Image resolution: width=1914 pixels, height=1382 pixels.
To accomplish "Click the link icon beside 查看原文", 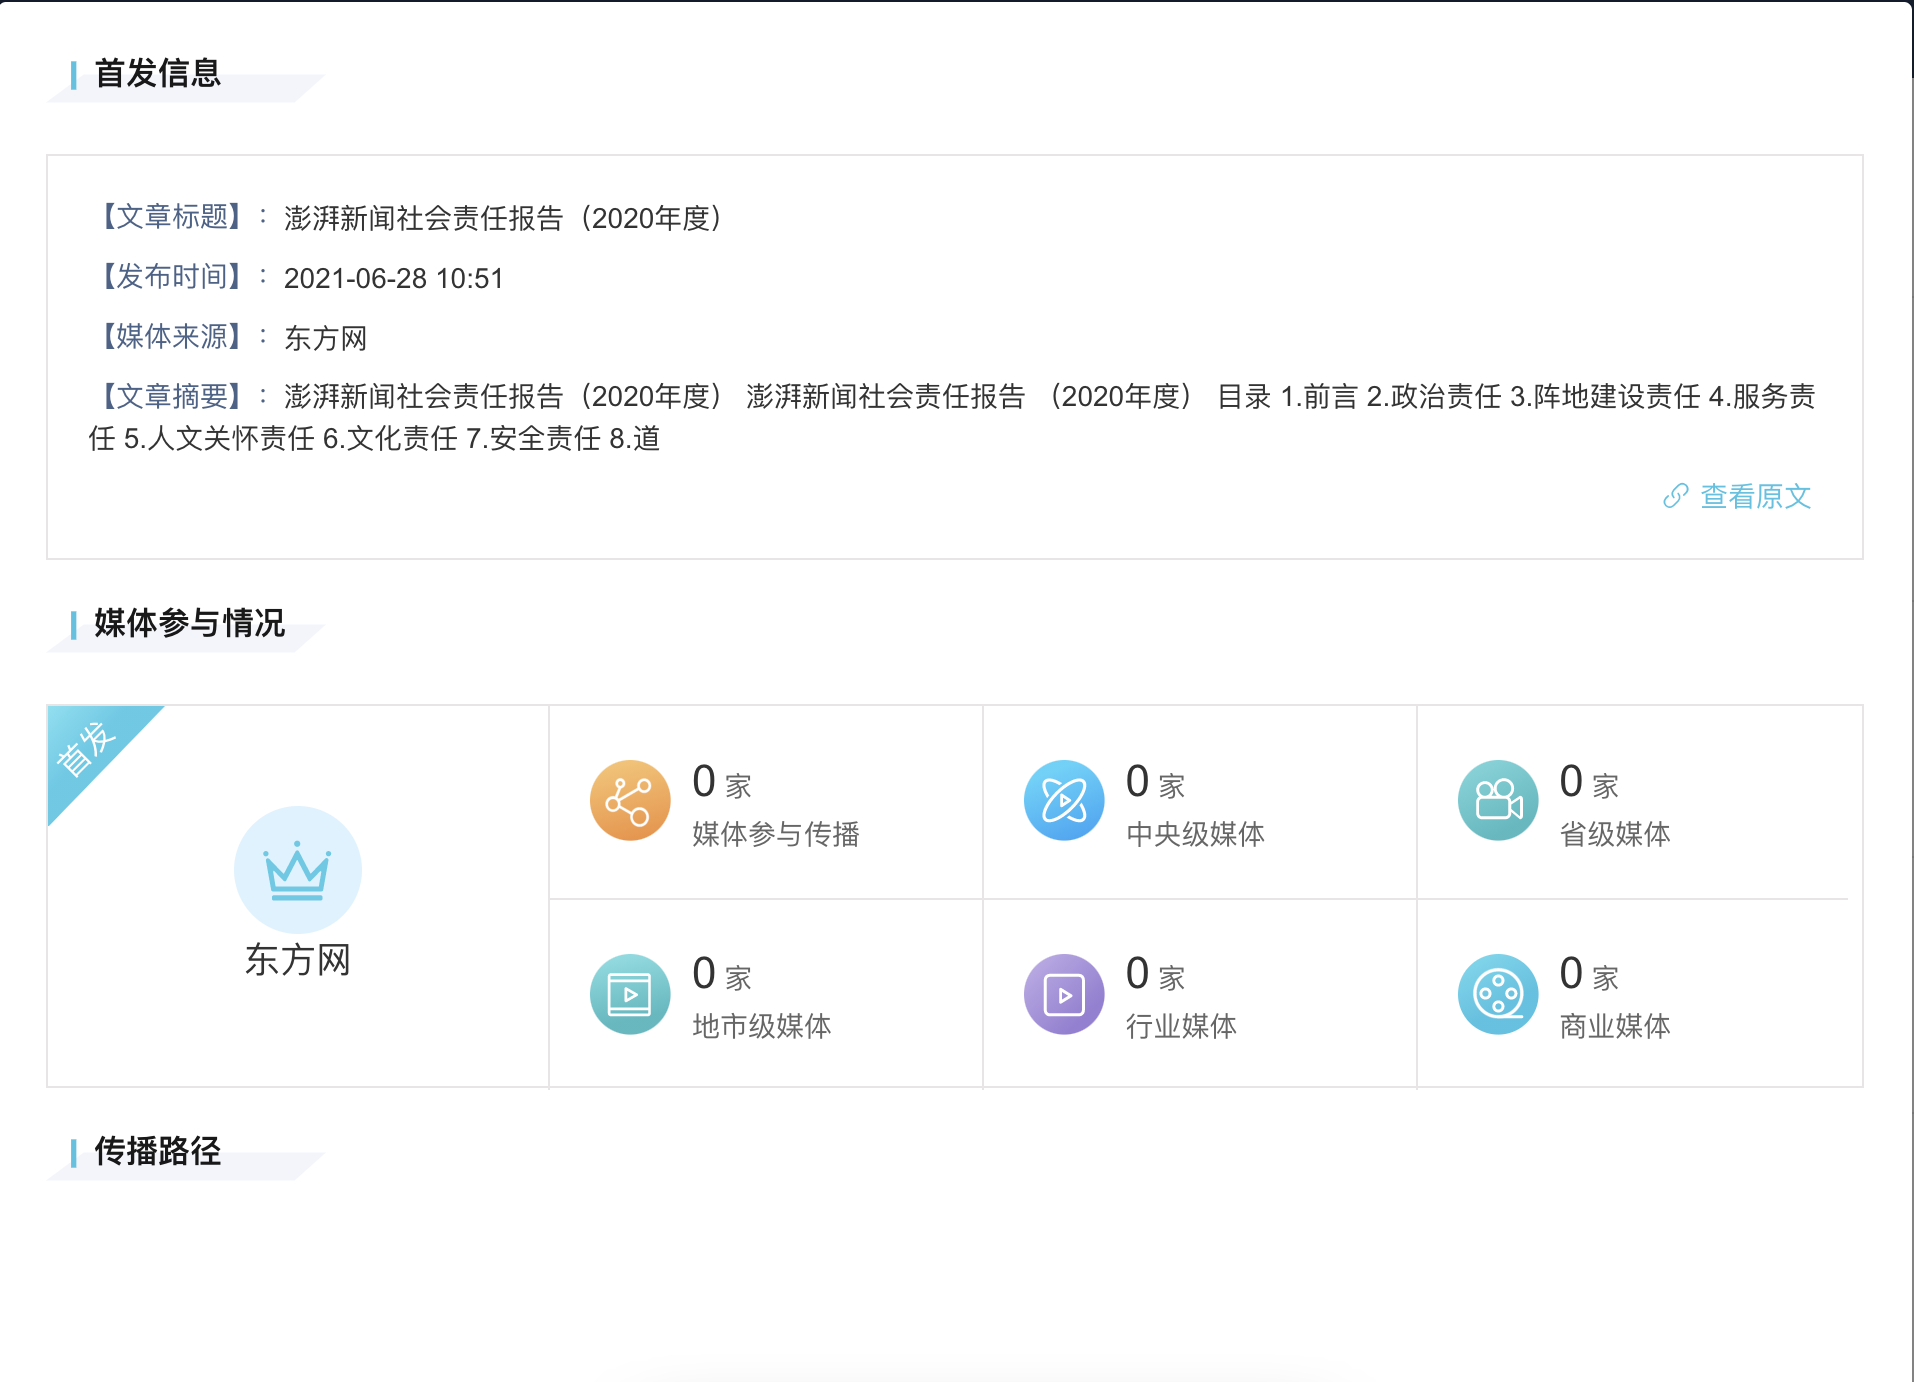I will [1674, 497].
